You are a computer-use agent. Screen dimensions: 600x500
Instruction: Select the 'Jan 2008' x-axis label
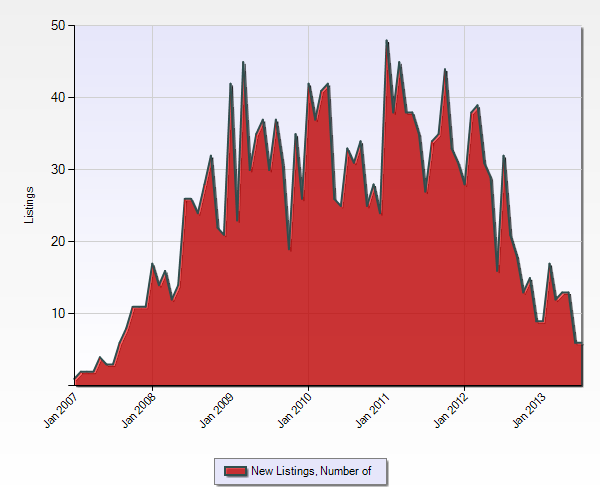point(138,411)
